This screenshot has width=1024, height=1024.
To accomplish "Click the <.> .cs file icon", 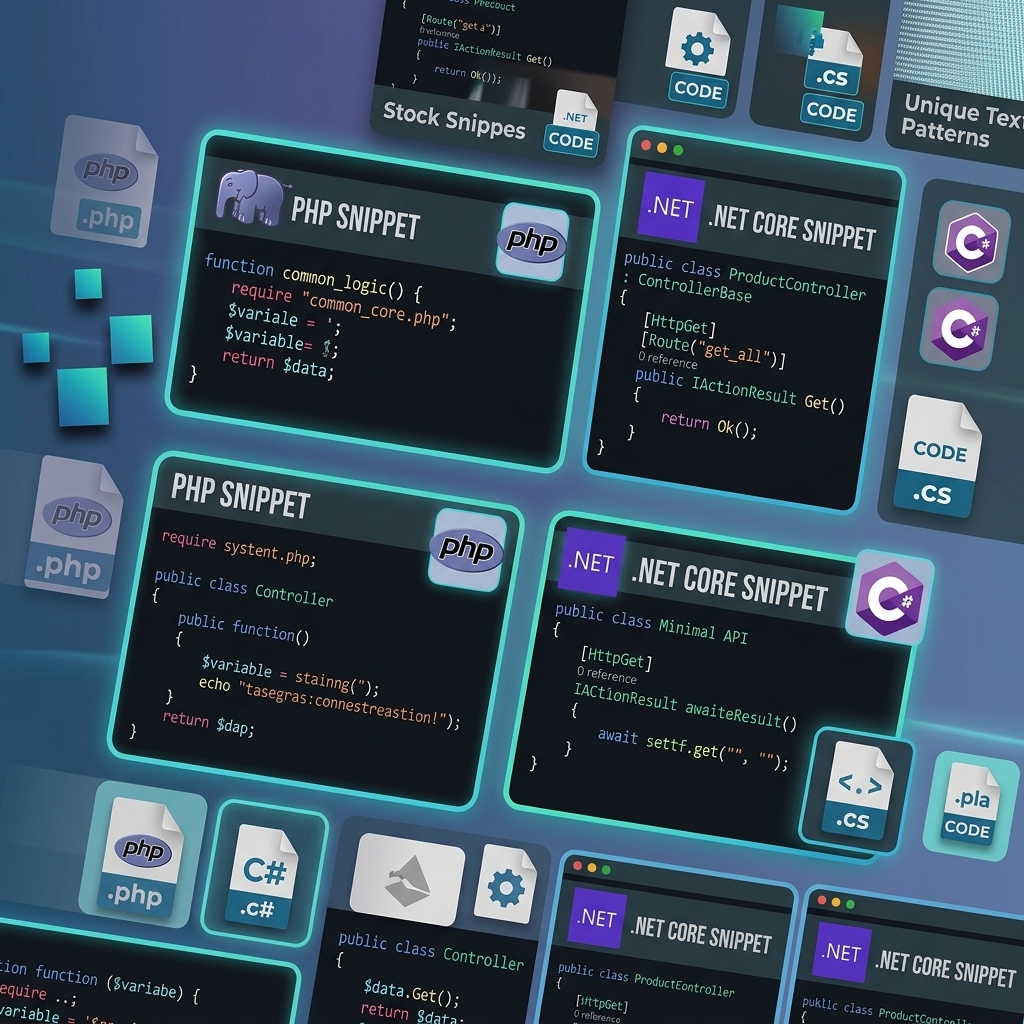I will click(x=857, y=790).
